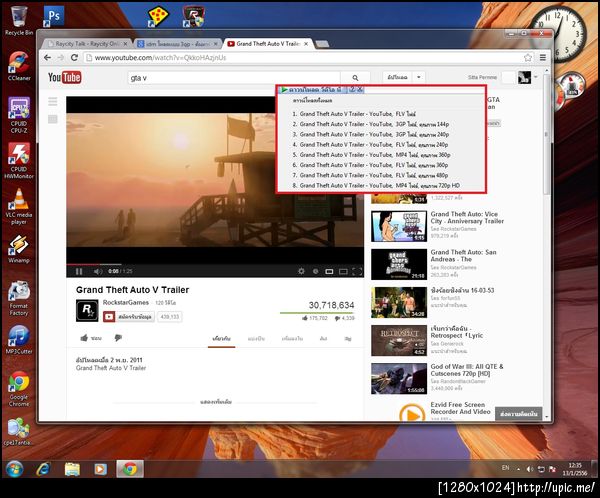
Task: Dislike the video with thumbs down
Action: click(x=118, y=338)
